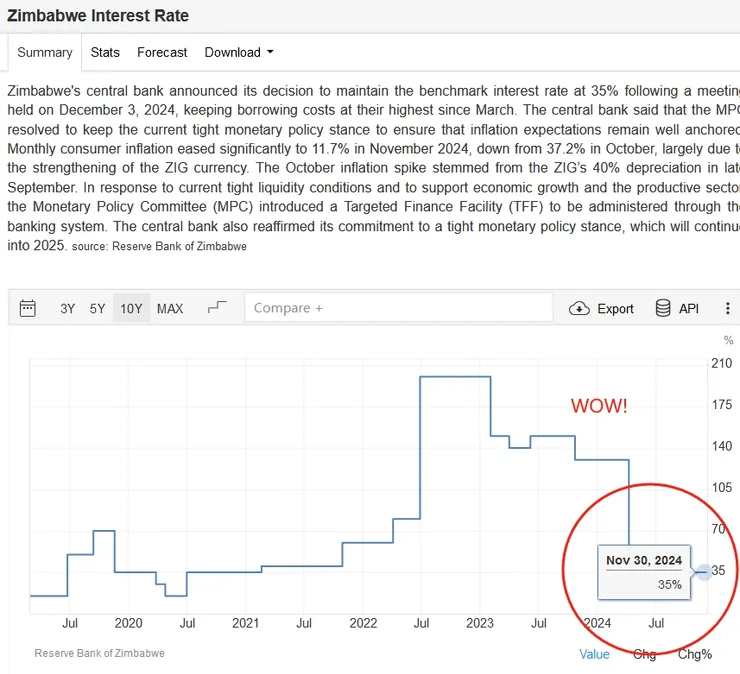Click the highlighted data point at 35
Screen dimensions: 740x674
tap(704, 571)
